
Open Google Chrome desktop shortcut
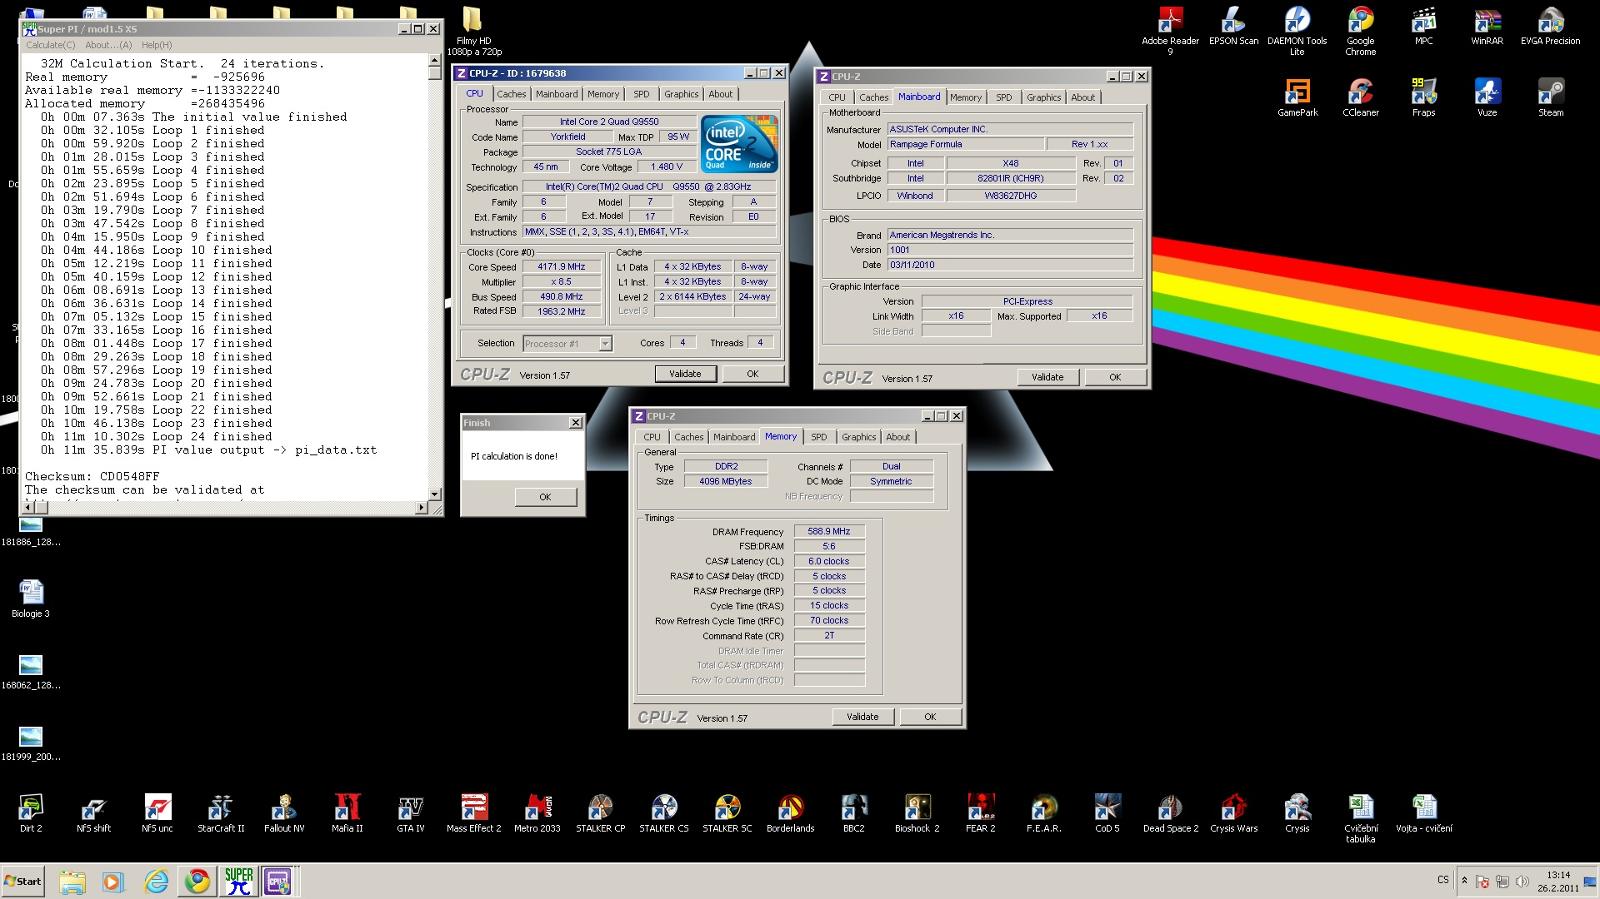(1360, 30)
